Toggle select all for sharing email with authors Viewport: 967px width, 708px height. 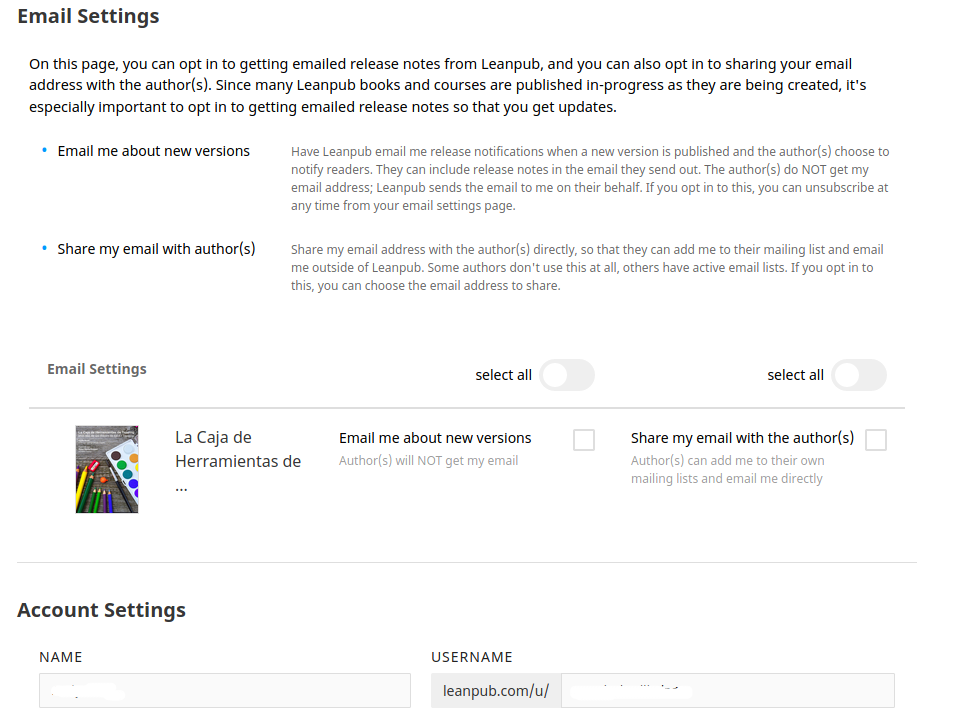858,375
